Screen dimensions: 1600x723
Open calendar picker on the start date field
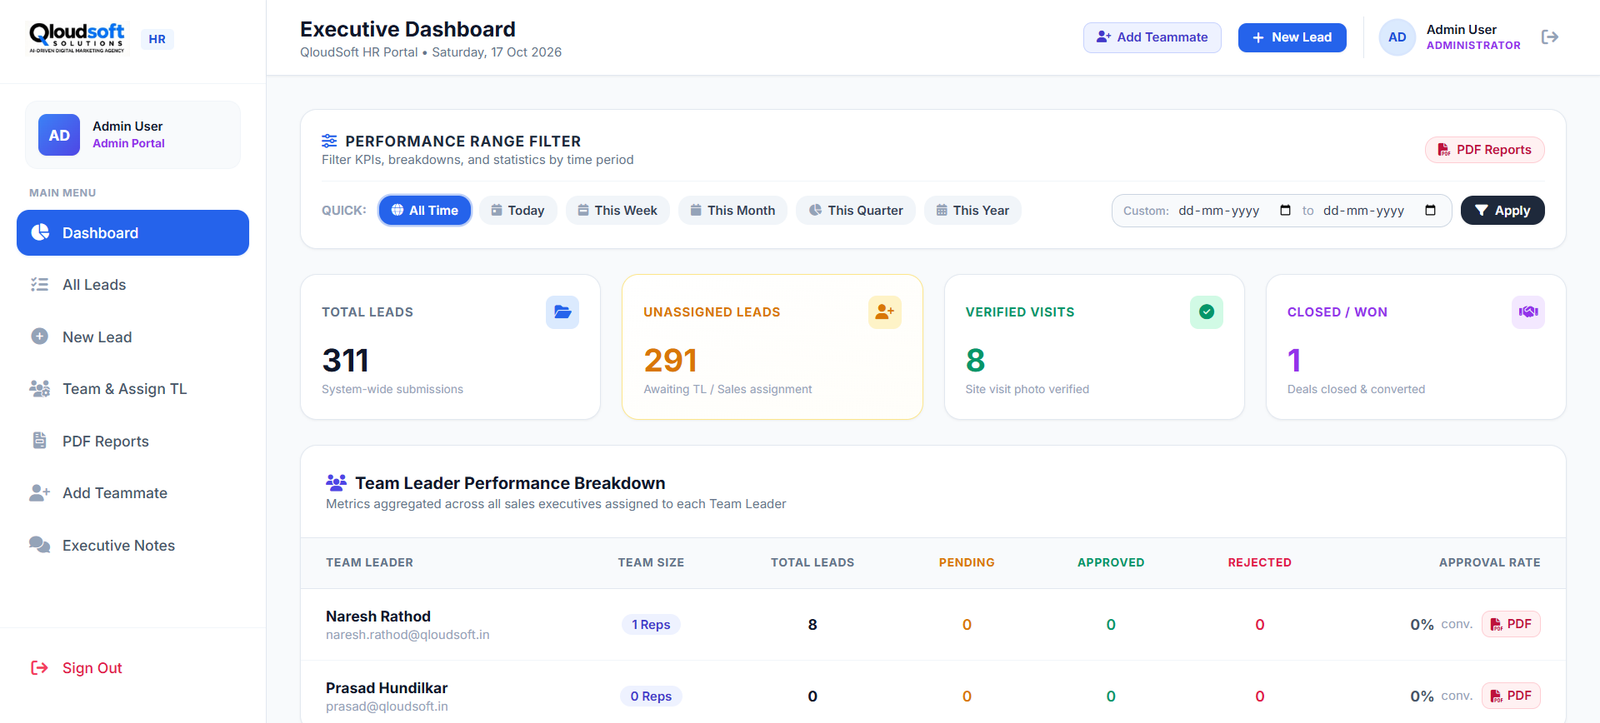[1285, 210]
